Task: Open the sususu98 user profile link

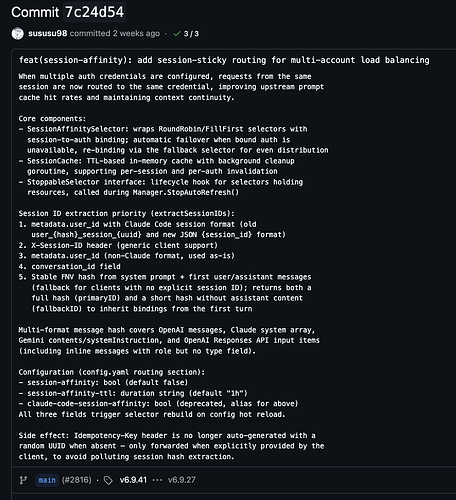Action: point(48,34)
